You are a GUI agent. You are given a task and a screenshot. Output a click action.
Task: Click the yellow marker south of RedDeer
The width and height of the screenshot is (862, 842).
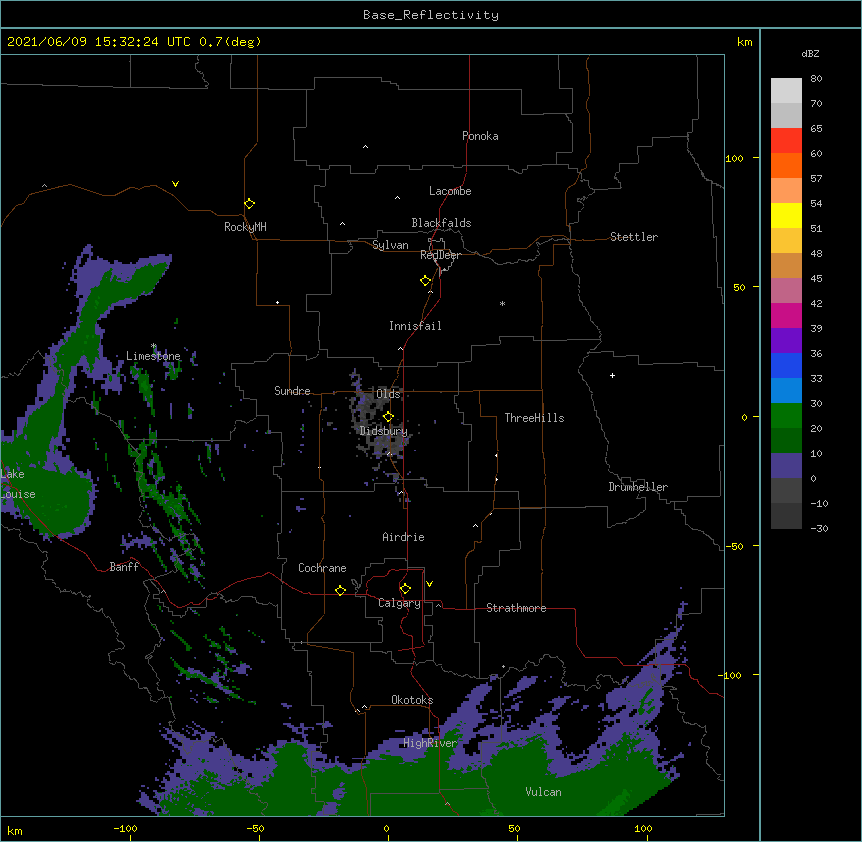tap(426, 281)
